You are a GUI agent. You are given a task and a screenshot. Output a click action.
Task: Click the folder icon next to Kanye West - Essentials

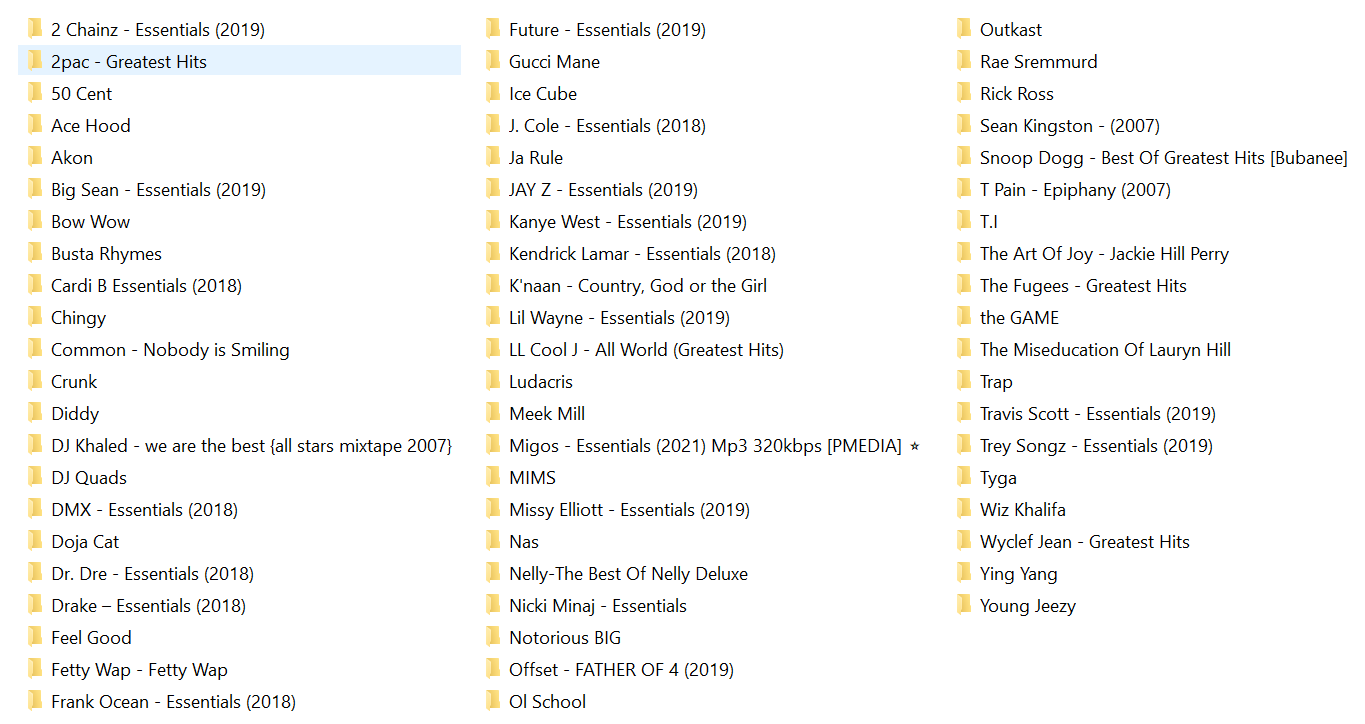point(493,221)
